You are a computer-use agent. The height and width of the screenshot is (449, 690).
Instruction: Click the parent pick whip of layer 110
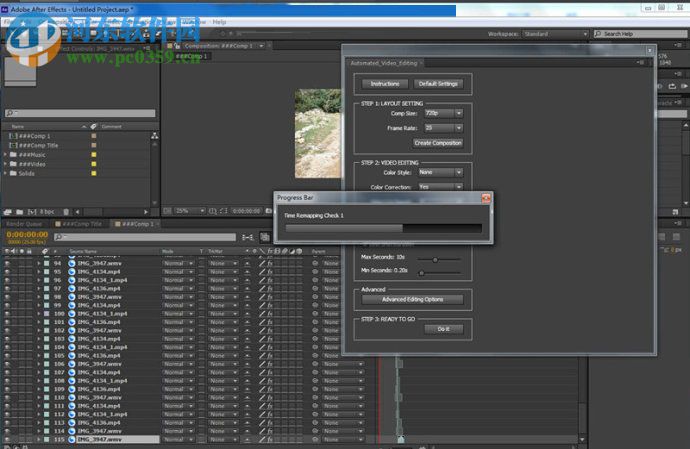(x=315, y=397)
